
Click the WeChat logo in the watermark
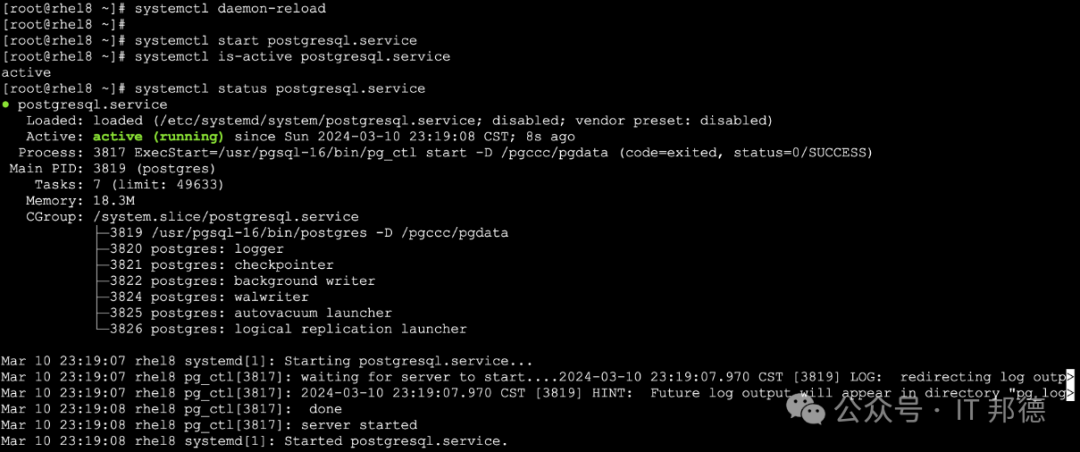click(810, 408)
